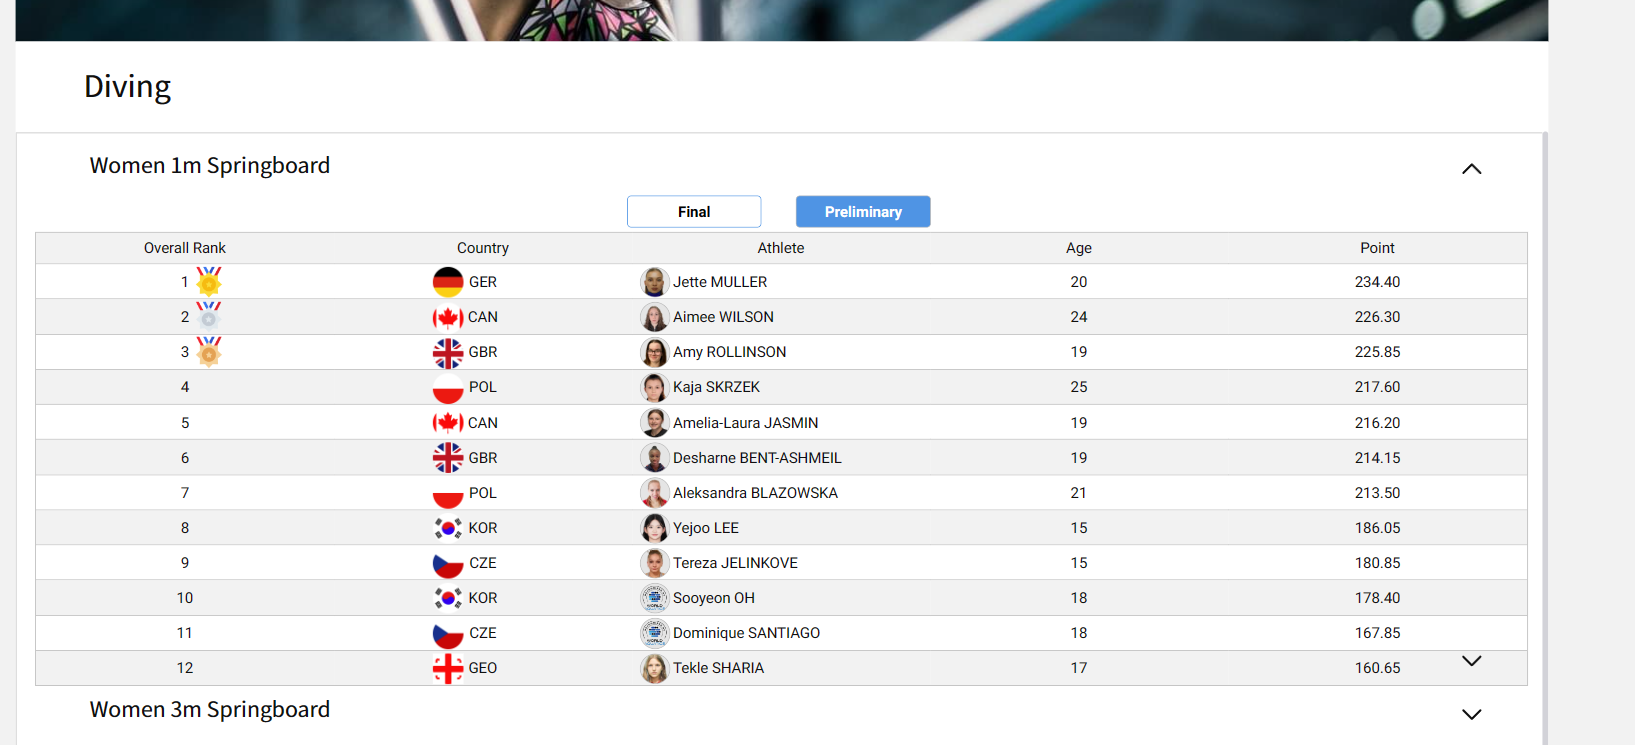Open Tekle SHARIA's profile photo
The image size is (1635, 745).
pyautogui.click(x=655, y=668)
